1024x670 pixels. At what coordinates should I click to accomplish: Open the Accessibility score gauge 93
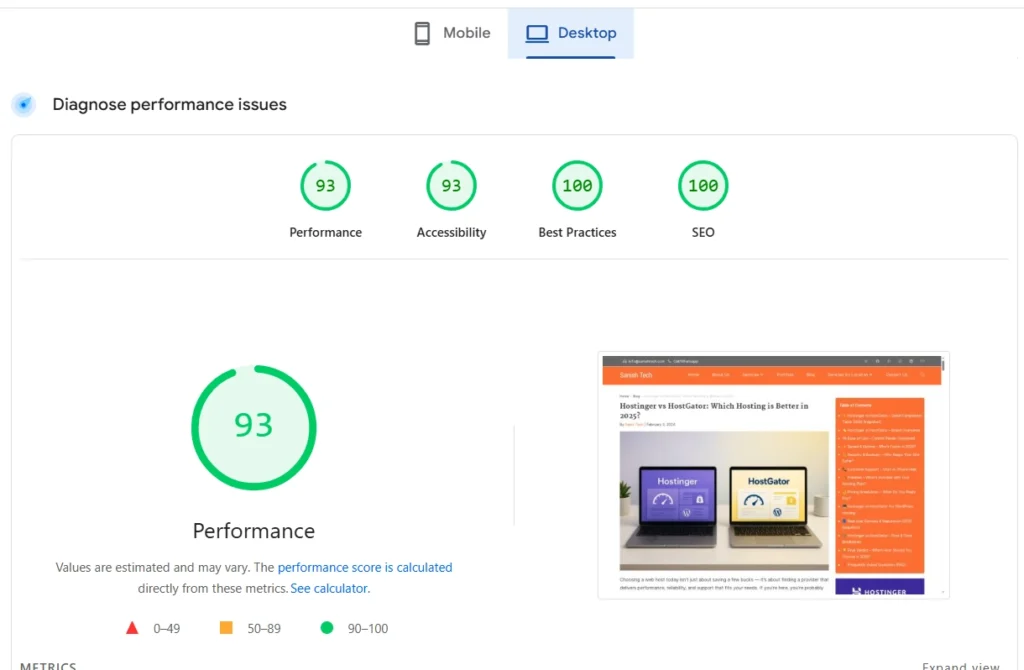[451, 185]
